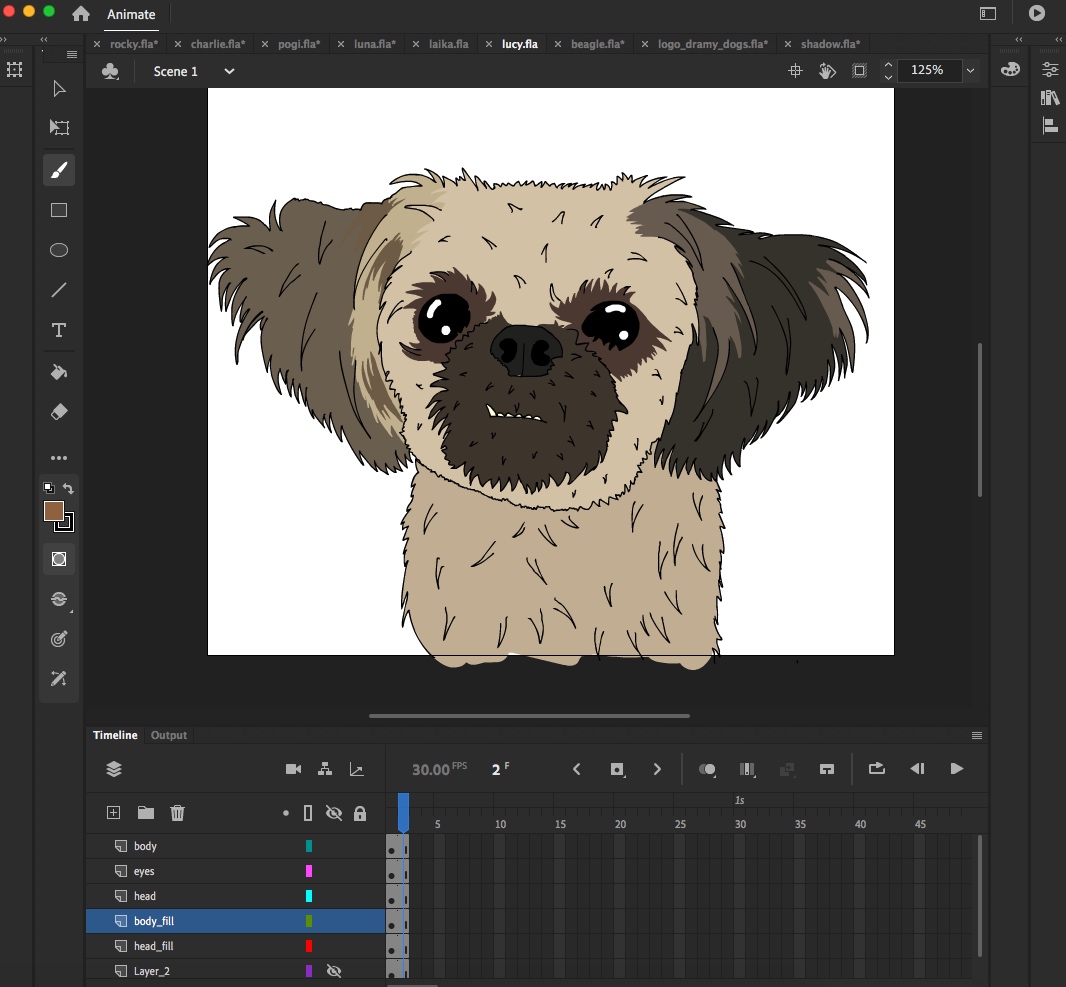Image resolution: width=1066 pixels, height=987 pixels.
Task: Expand the zoom percentage dropdown
Action: pyautogui.click(x=970, y=71)
